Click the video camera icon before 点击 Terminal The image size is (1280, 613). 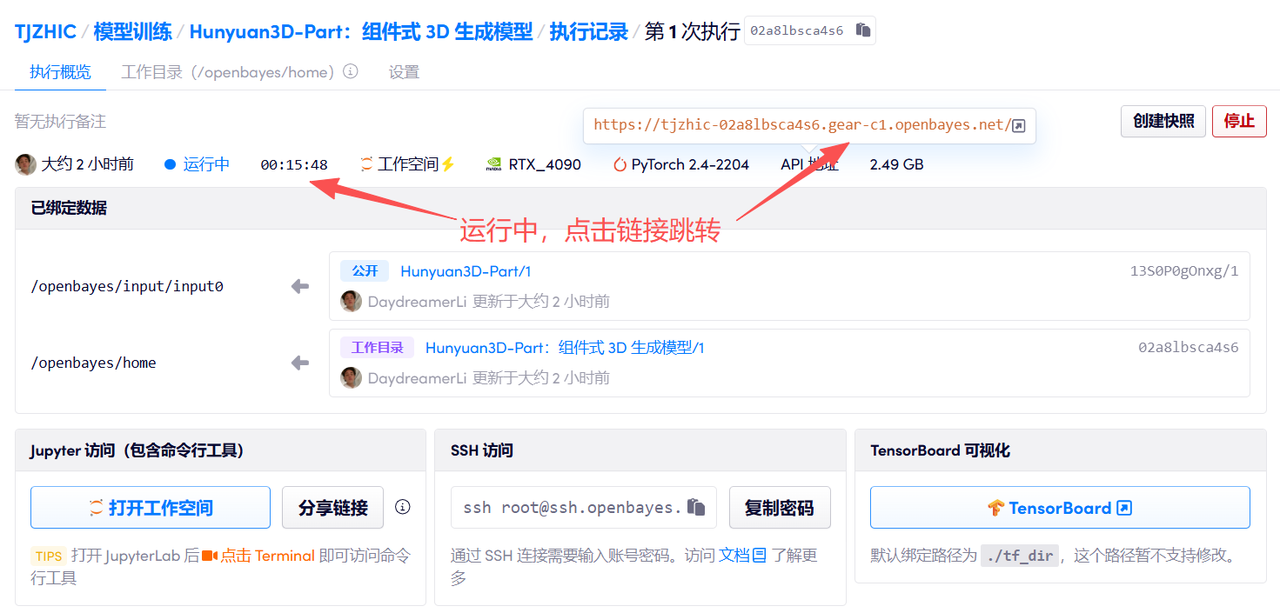210,555
